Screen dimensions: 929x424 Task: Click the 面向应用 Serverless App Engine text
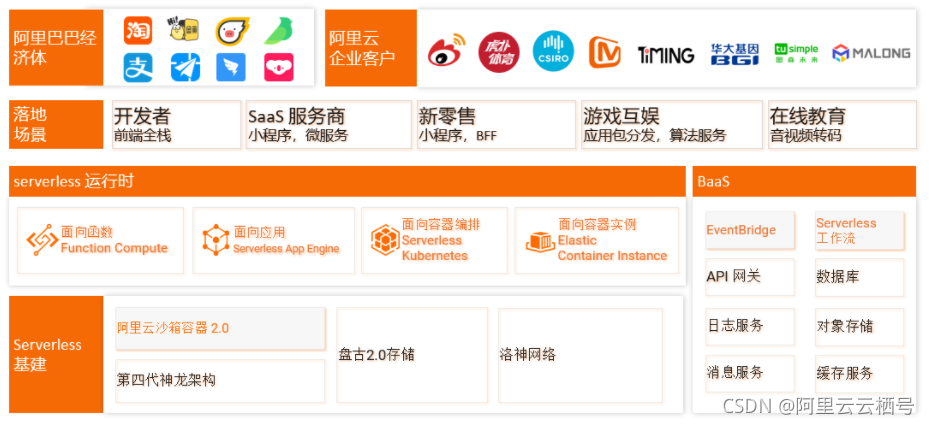coord(286,240)
